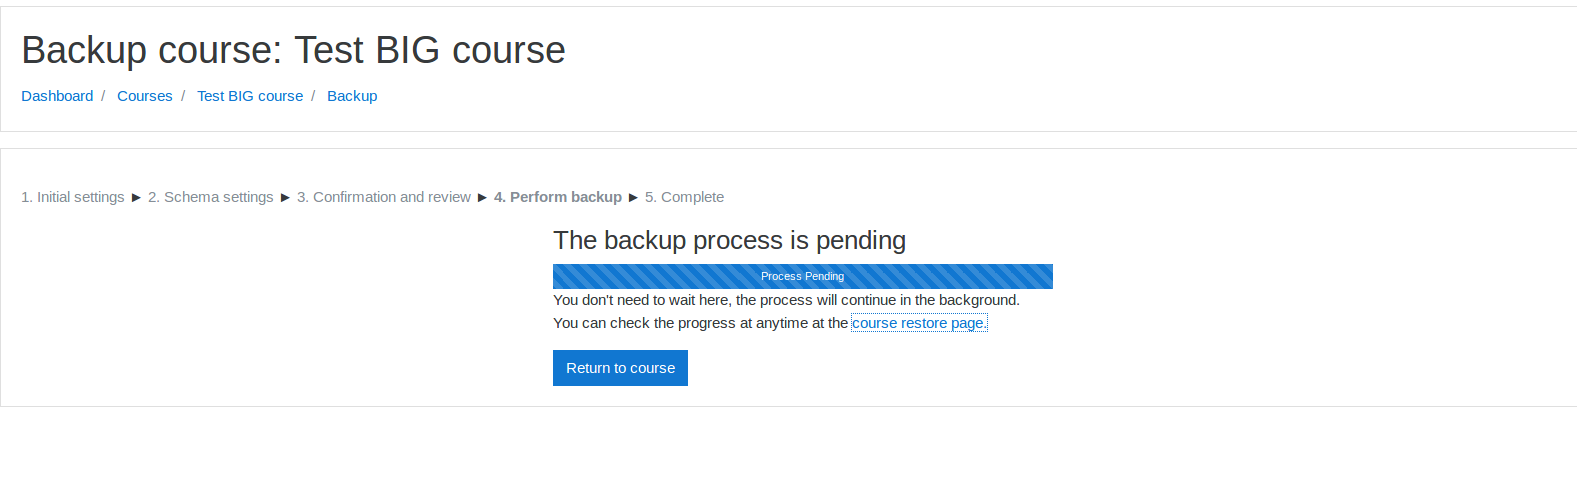1577x487 pixels.
Task: Click the Process Pending progress bar
Action: tap(803, 276)
